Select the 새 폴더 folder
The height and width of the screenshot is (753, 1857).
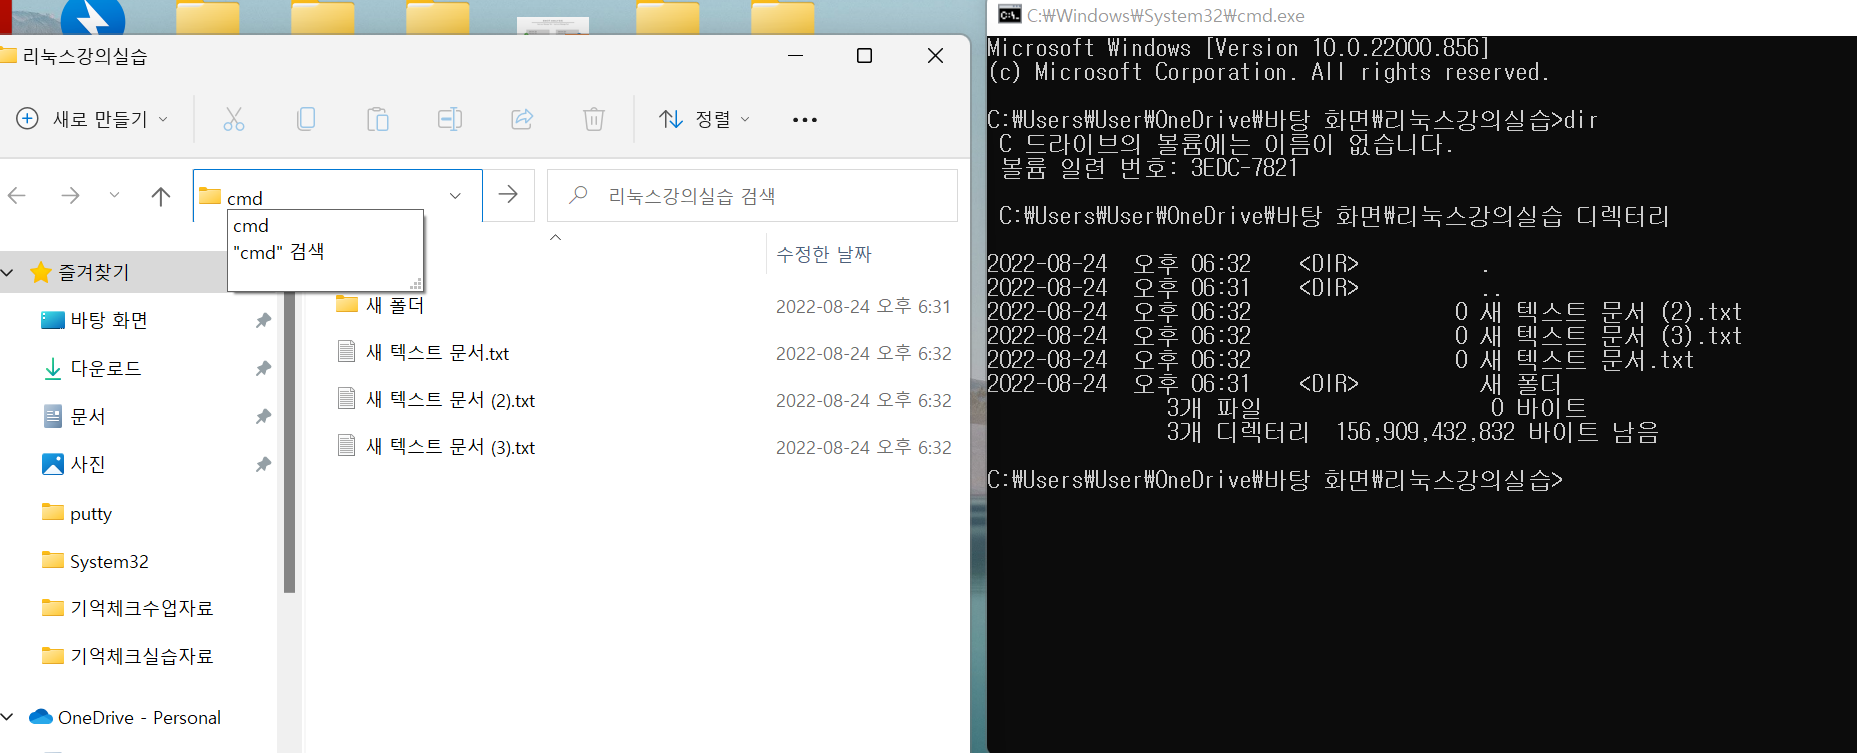[x=395, y=305]
